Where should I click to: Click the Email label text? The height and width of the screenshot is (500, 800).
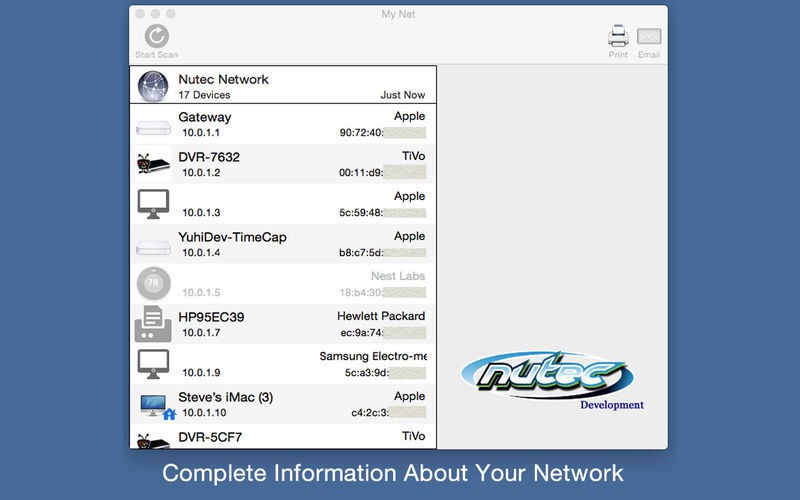(649, 55)
